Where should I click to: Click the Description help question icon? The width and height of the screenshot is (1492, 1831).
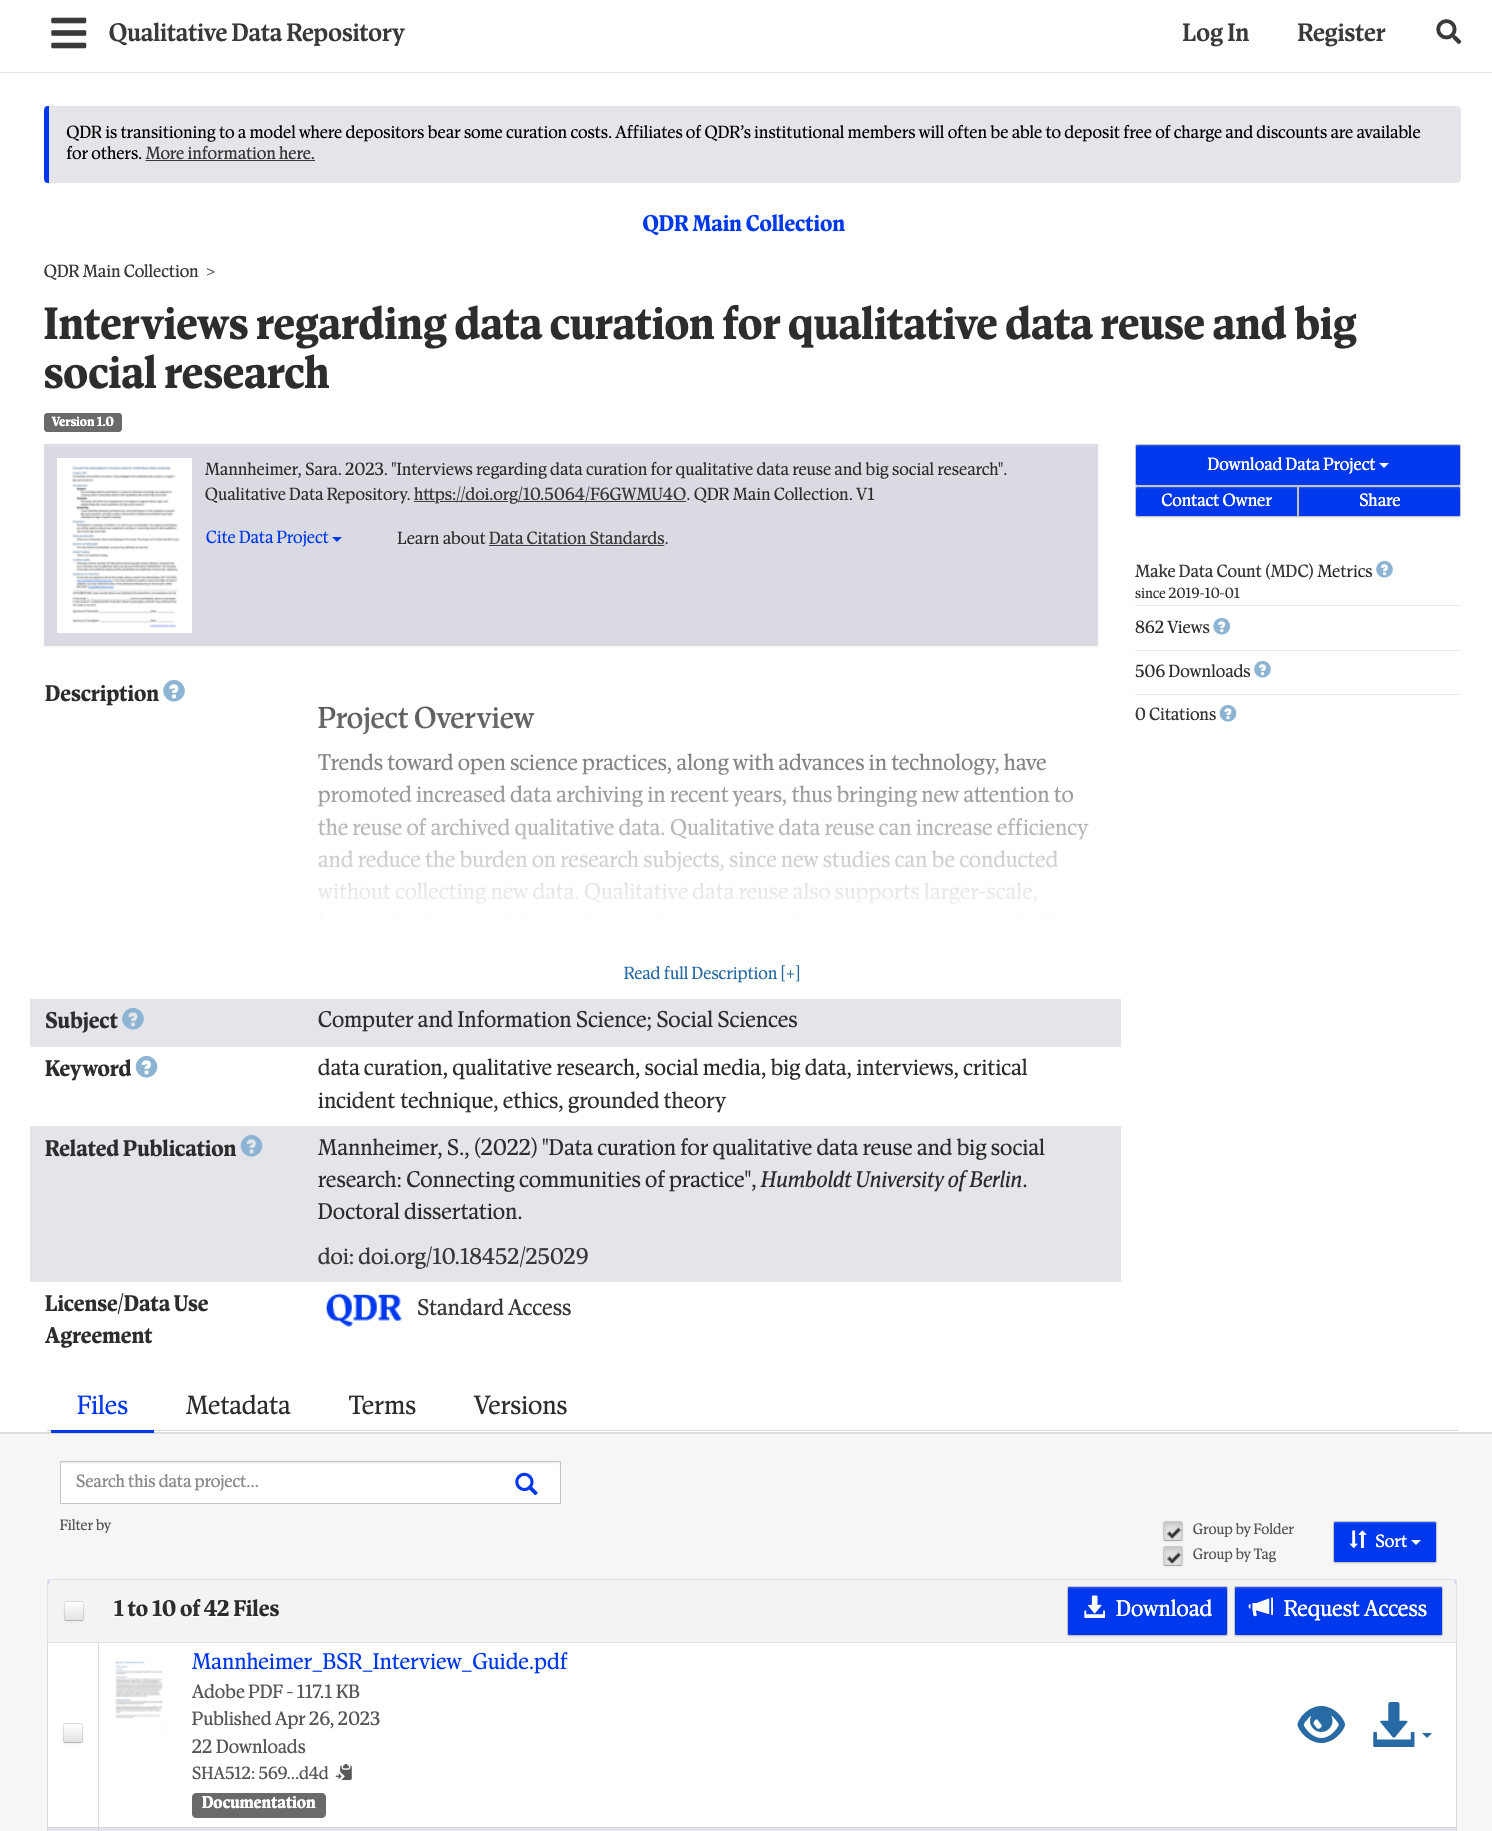coord(174,691)
